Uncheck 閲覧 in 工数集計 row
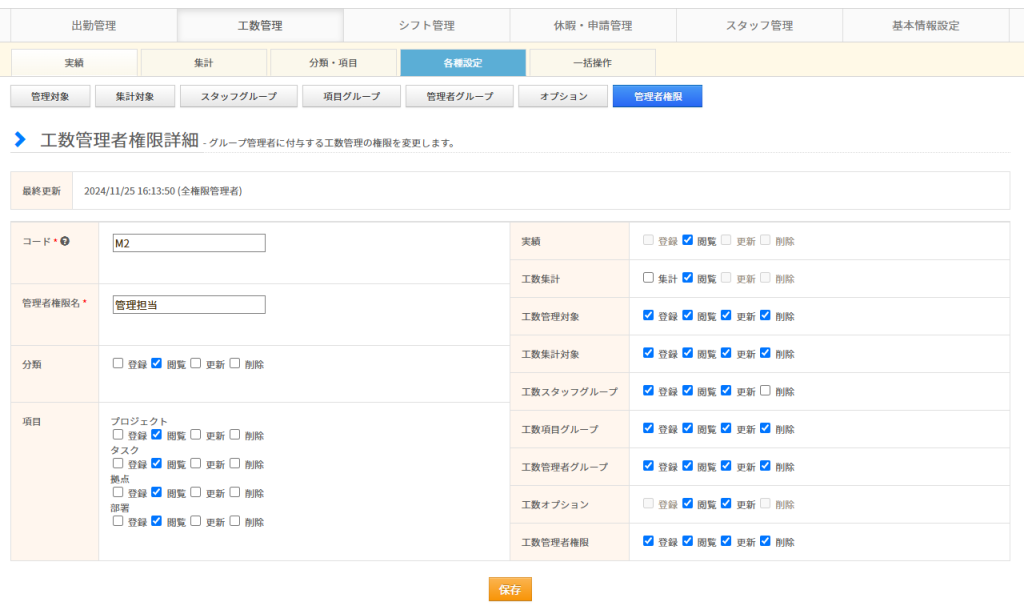Screen dimensions: 1024x610 (x=687, y=278)
